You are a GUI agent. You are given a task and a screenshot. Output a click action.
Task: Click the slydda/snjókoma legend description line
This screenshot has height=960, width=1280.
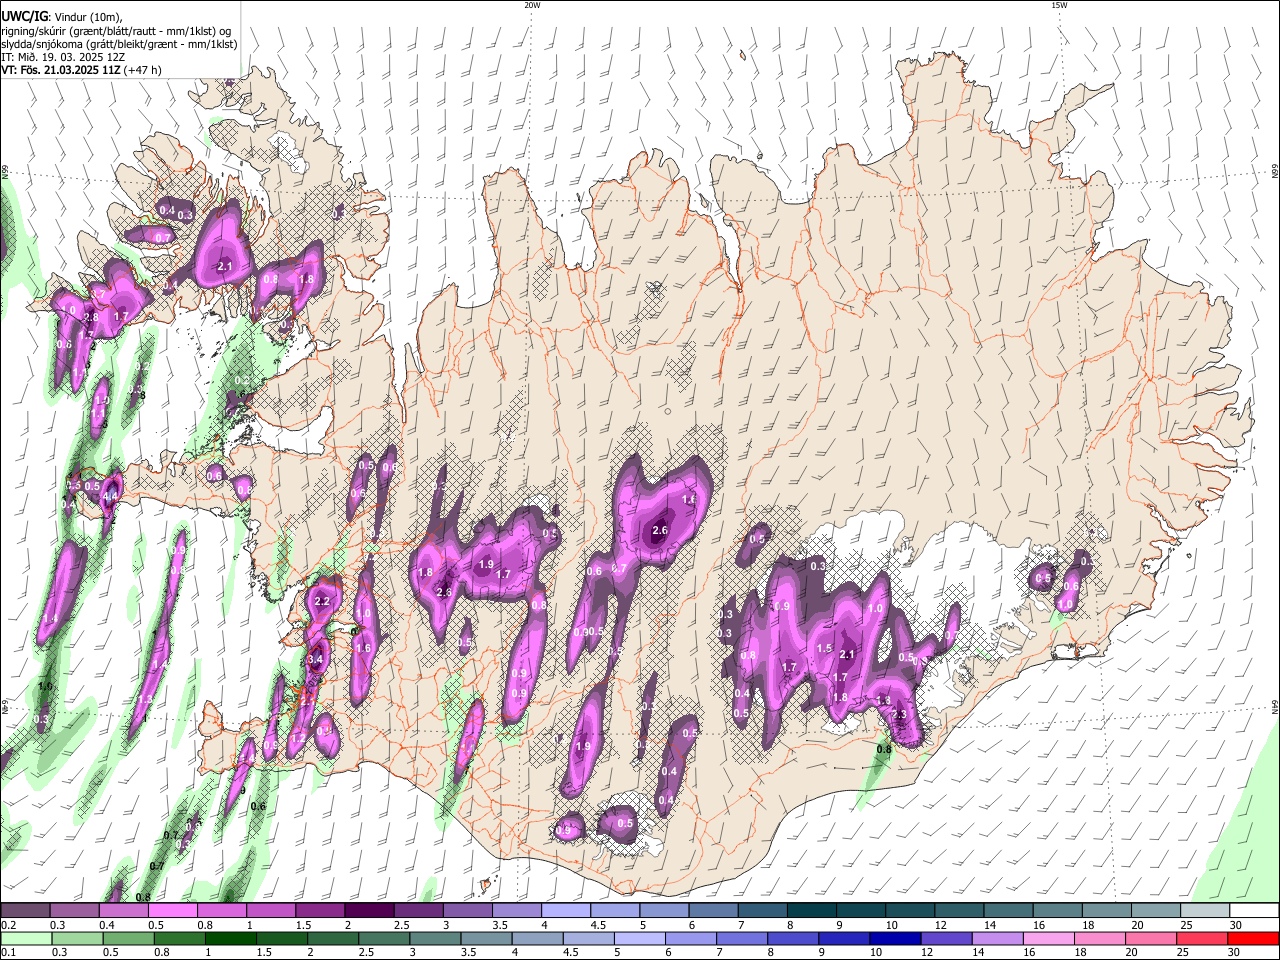[119, 44]
